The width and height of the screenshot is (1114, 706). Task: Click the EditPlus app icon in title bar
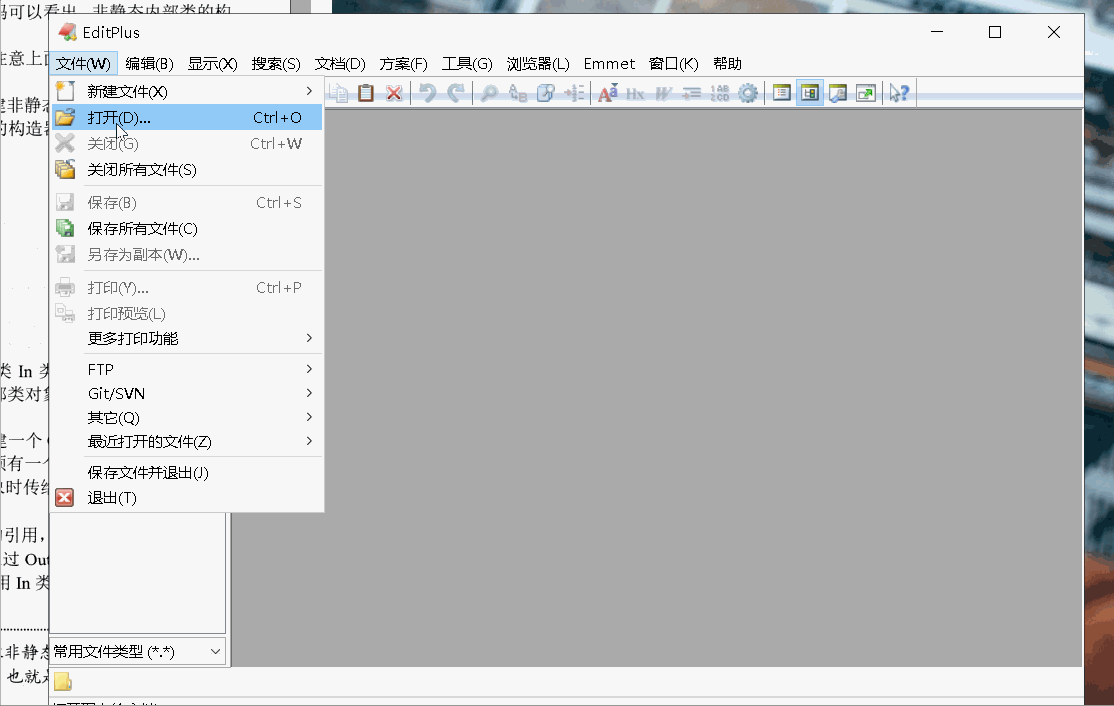[x=67, y=32]
